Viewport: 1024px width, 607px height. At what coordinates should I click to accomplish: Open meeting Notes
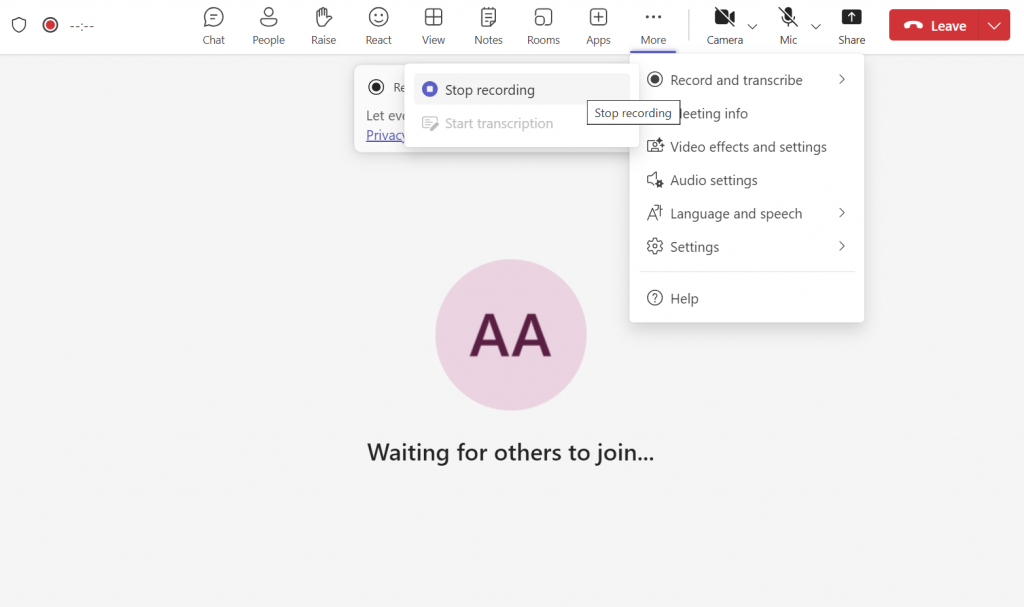click(488, 25)
